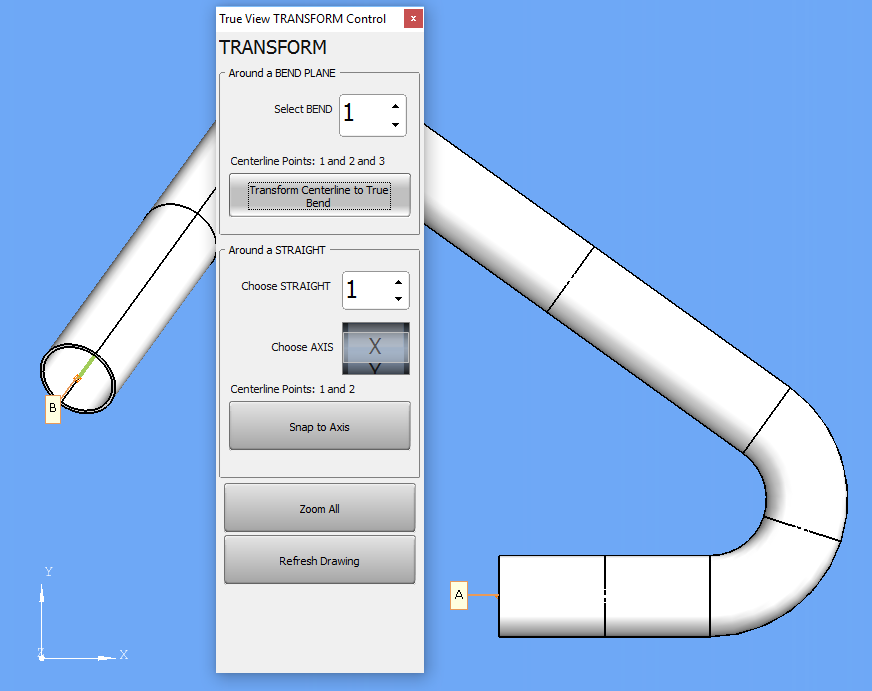
Task: Click the Choose STRAIGHT number field
Action: tap(364, 290)
